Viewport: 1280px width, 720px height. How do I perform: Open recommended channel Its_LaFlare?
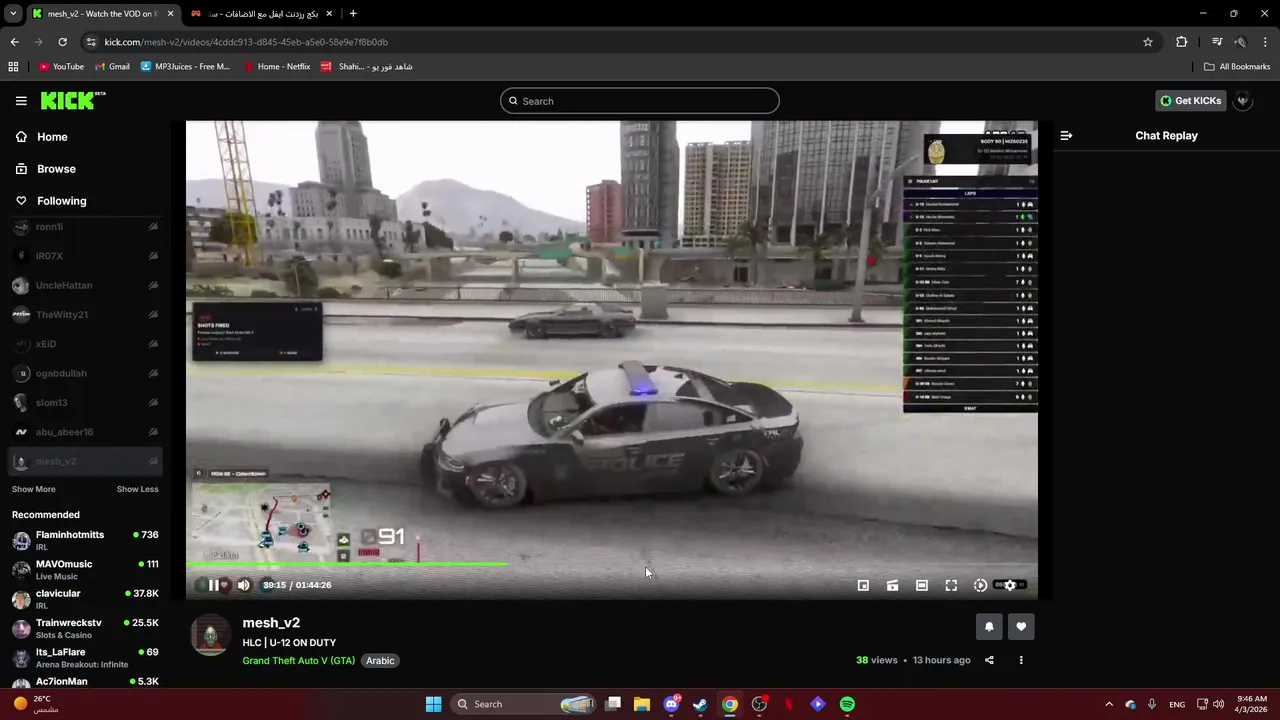coord(85,657)
